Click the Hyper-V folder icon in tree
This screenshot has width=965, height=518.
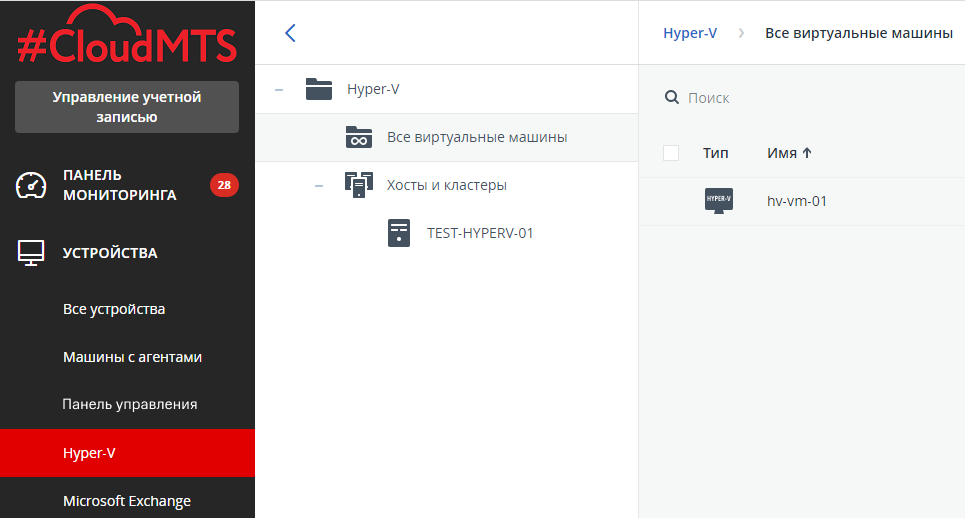(x=319, y=89)
